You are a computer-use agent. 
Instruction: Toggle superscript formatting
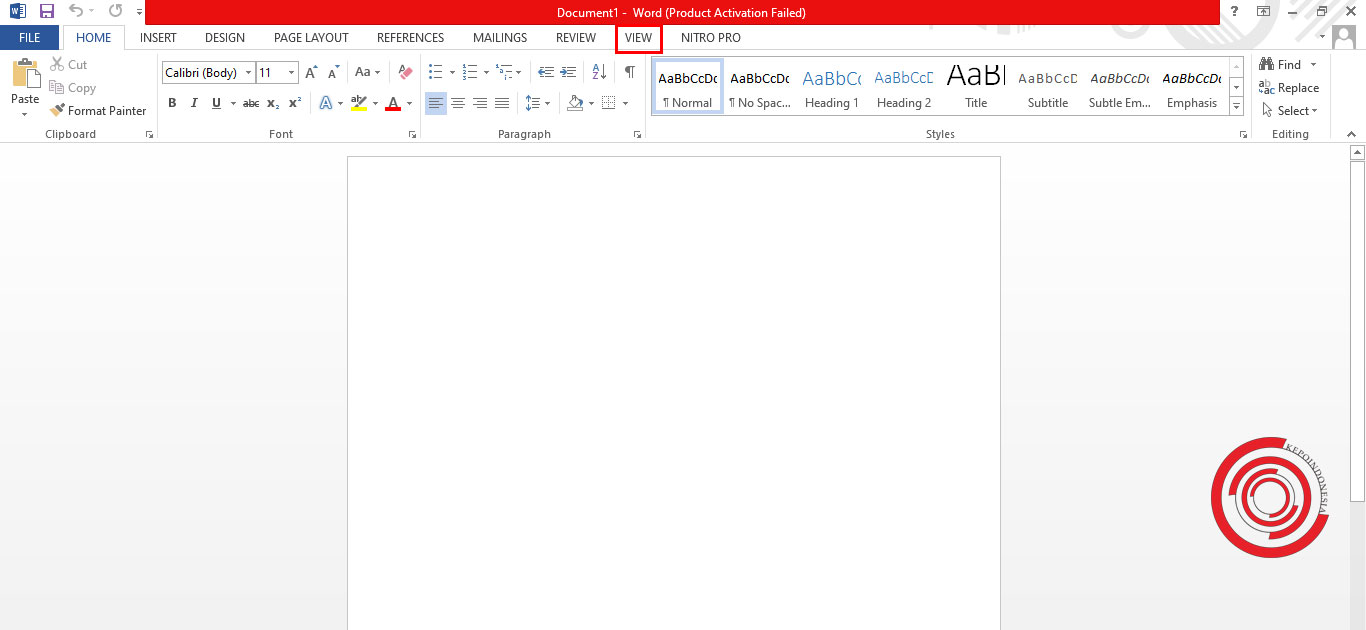point(293,102)
